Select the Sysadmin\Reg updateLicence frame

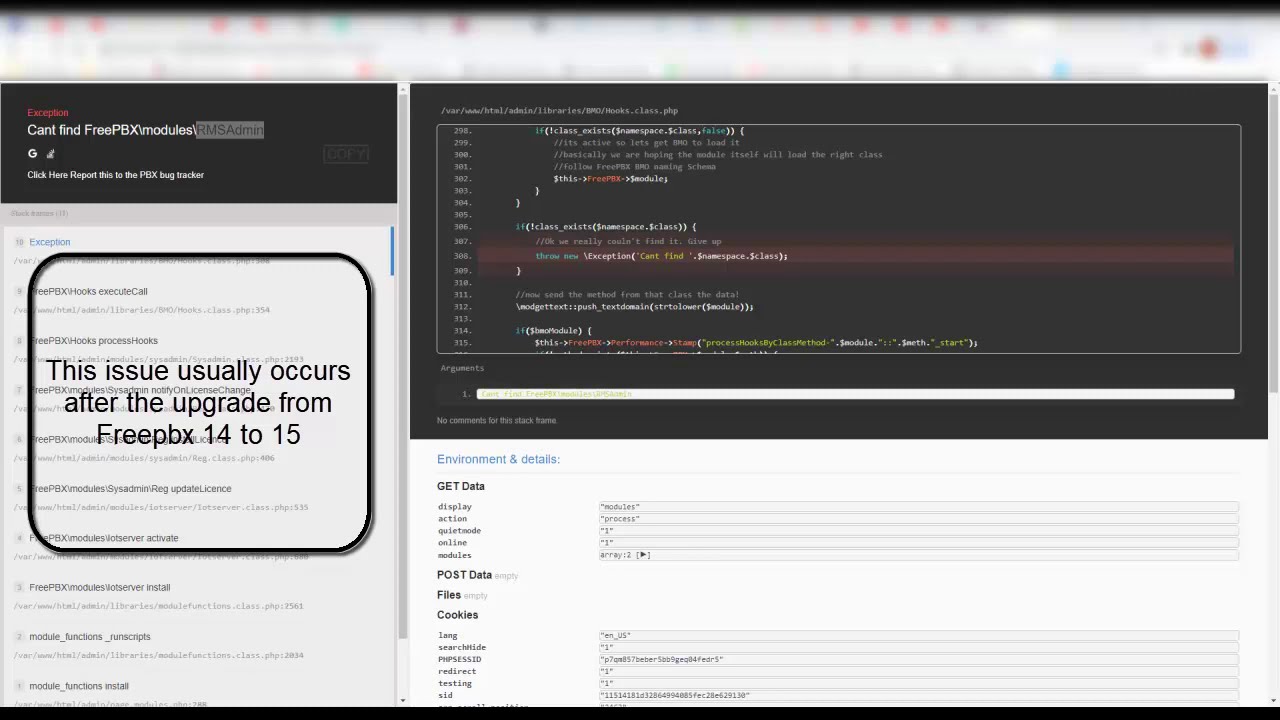coord(130,489)
